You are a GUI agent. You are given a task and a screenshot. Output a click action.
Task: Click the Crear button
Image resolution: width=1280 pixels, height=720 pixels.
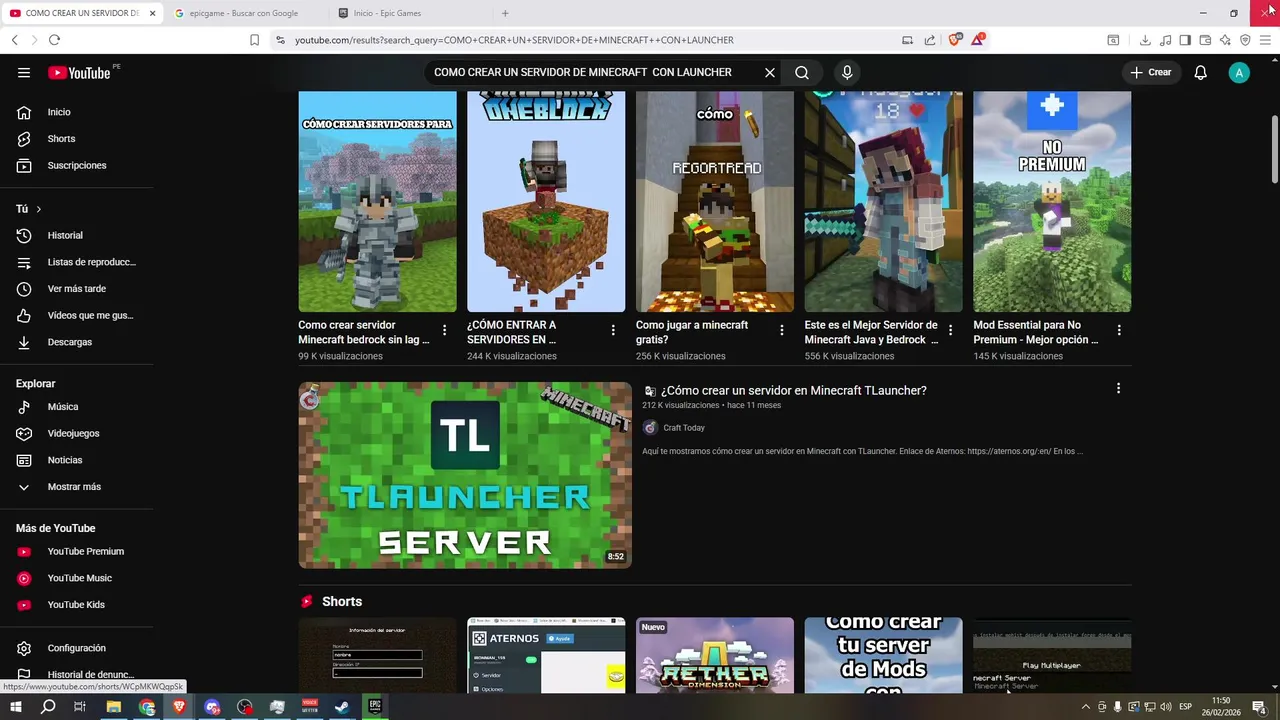(1151, 72)
